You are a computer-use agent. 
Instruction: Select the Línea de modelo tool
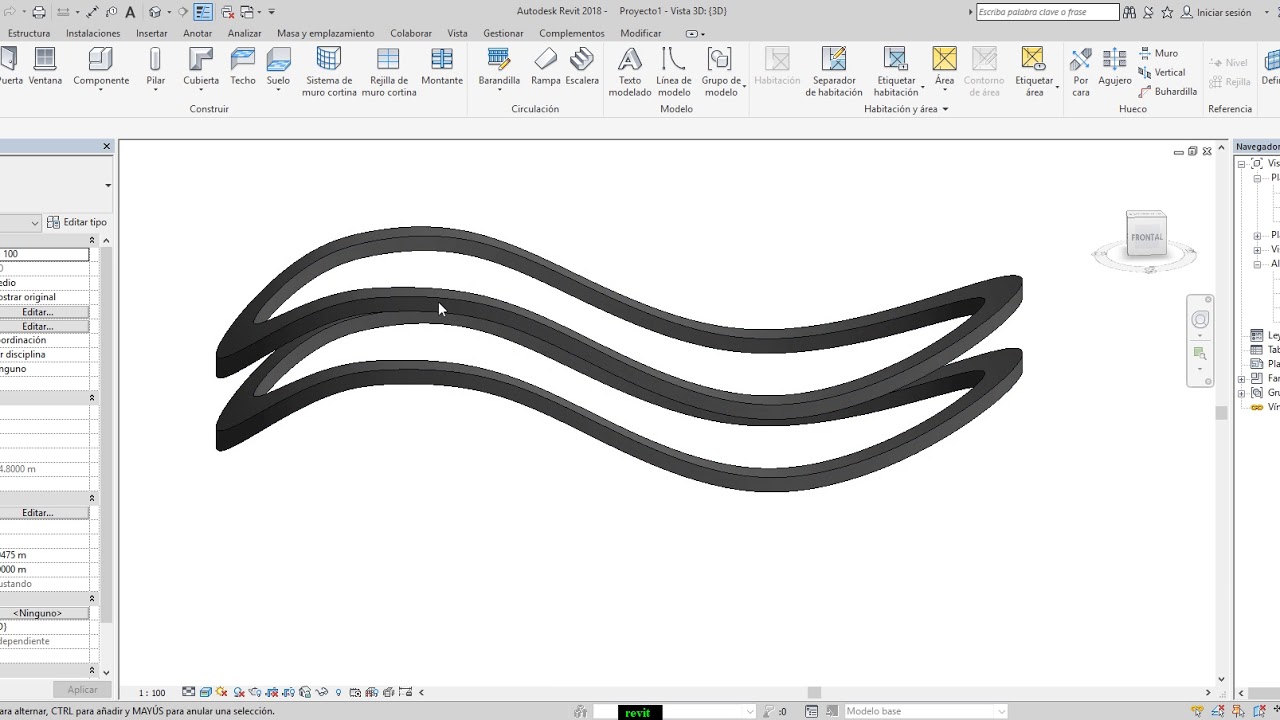coord(674,71)
